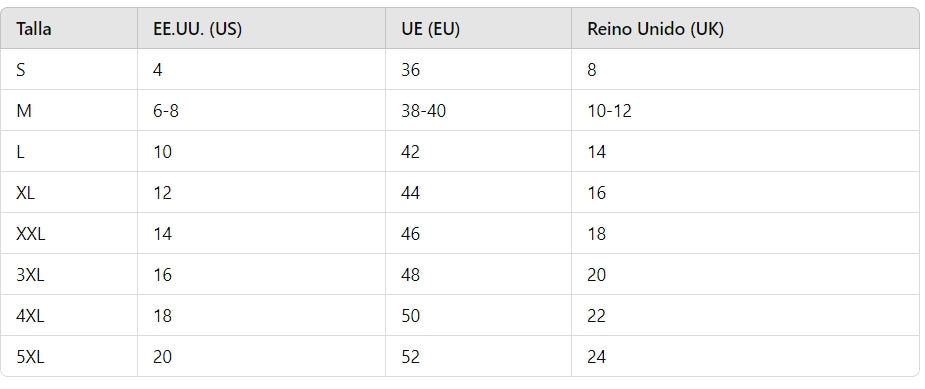Select the UK value 20 cell
This screenshot has height=389, width=925.
(745, 274)
